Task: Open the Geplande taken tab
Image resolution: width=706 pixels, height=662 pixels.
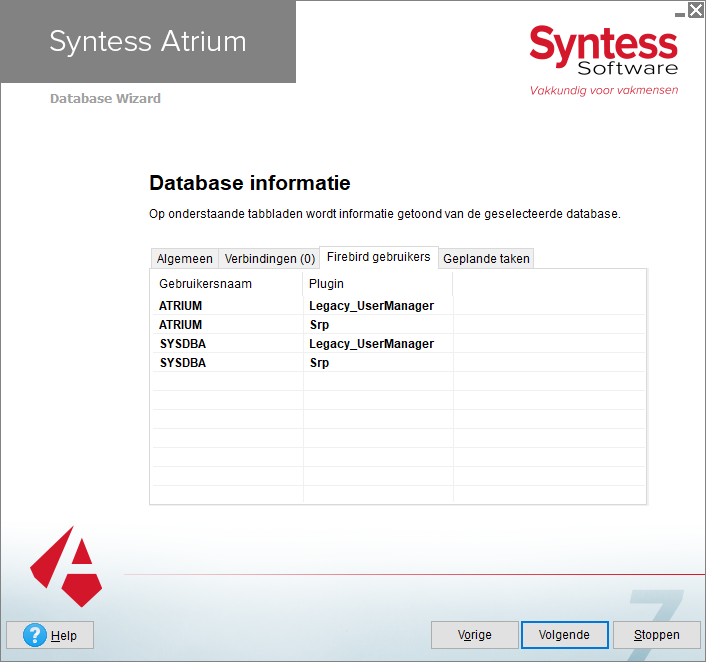Action: pos(486,258)
